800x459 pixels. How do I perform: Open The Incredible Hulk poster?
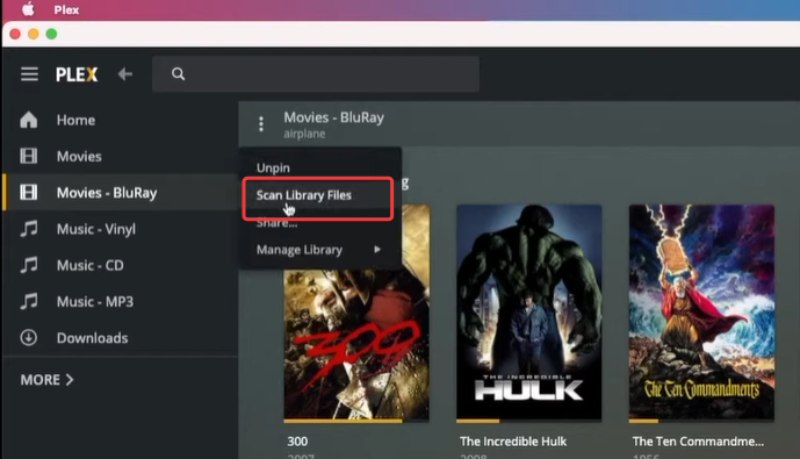tap(529, 313)
